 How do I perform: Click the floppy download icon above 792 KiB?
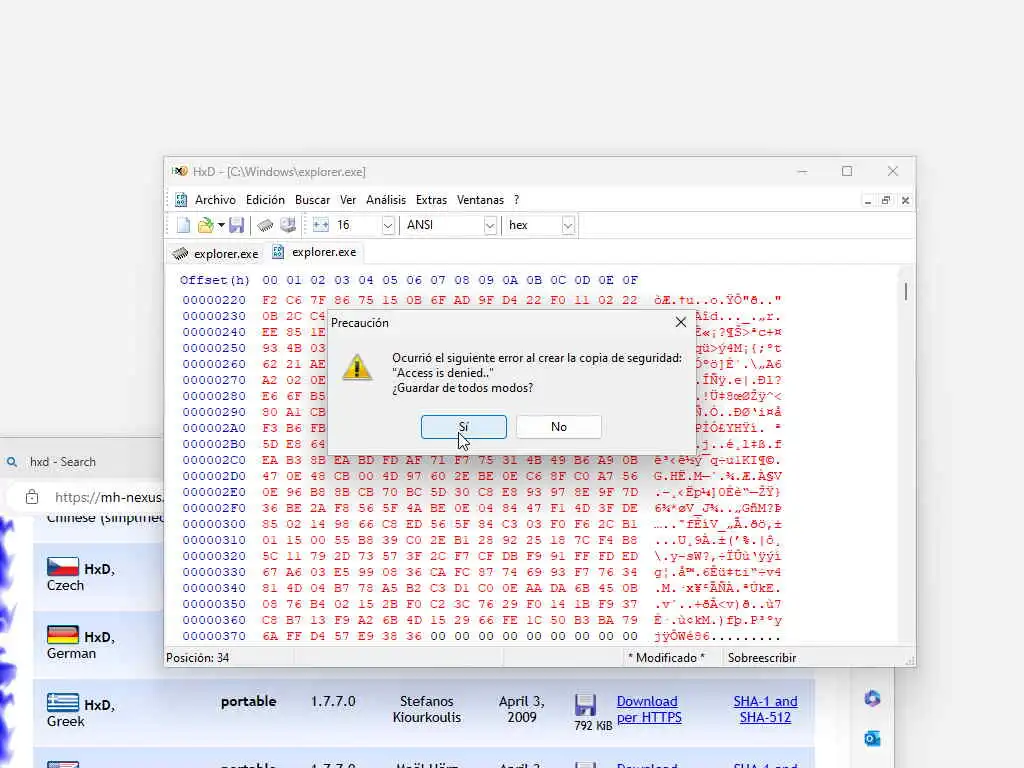point(585,705)
